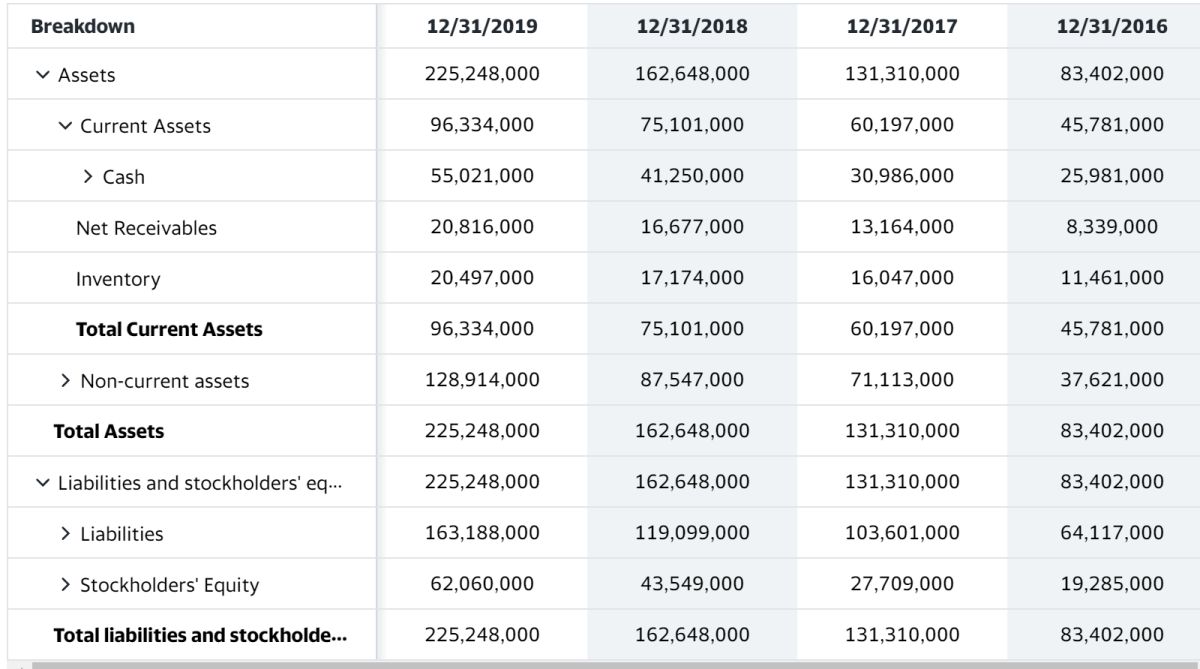Click the Total Assets row label
Screen dimensions: 1200x669
[x=109, y=432]
